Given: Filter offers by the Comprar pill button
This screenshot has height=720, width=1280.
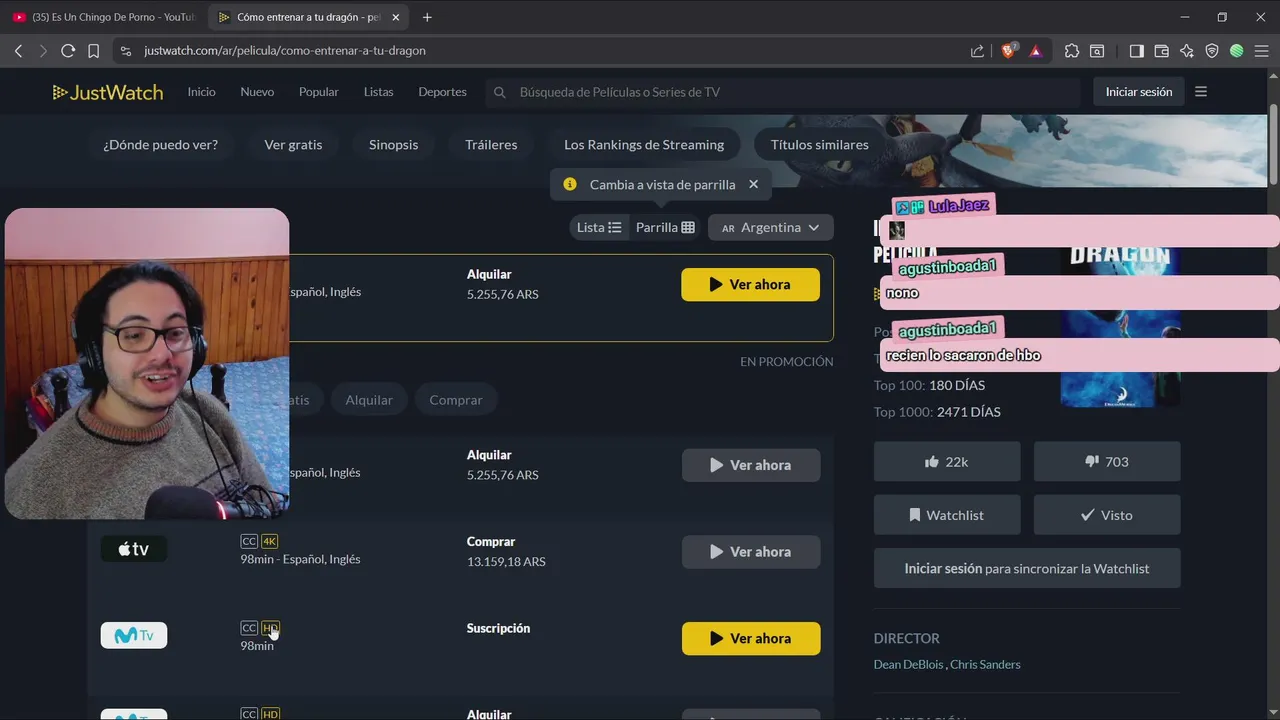Looking at the screenshot, I should (456, 400).
